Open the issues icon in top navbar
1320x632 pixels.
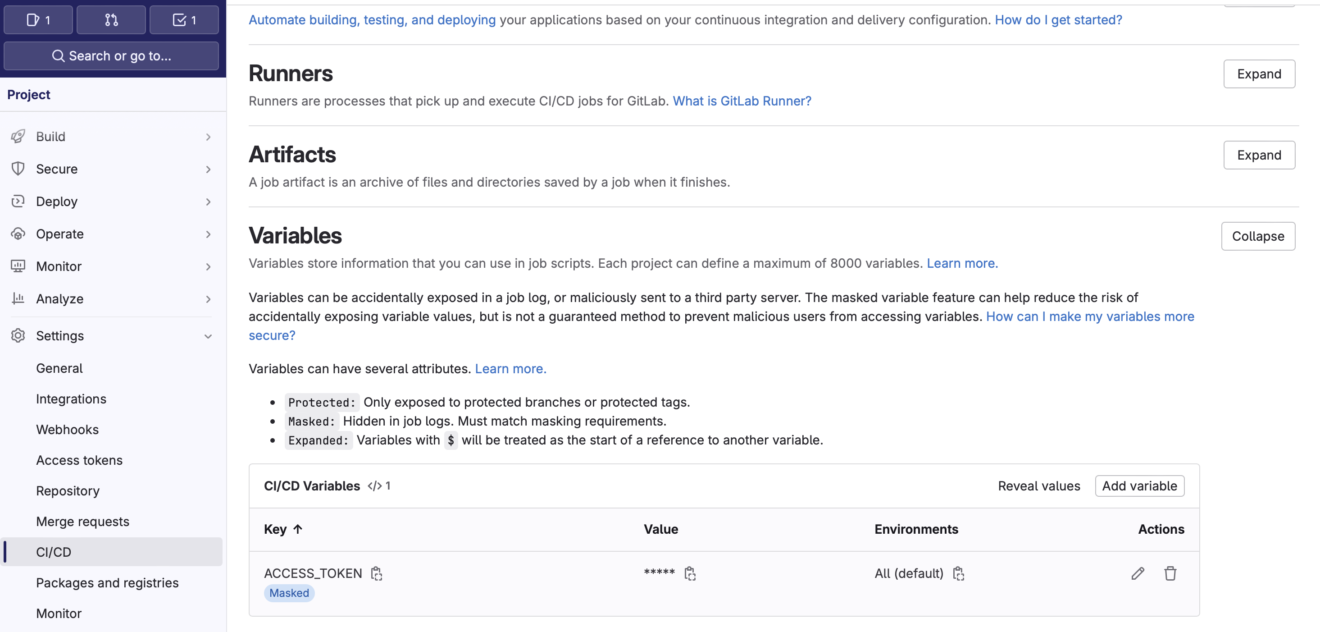coord(37,19)
